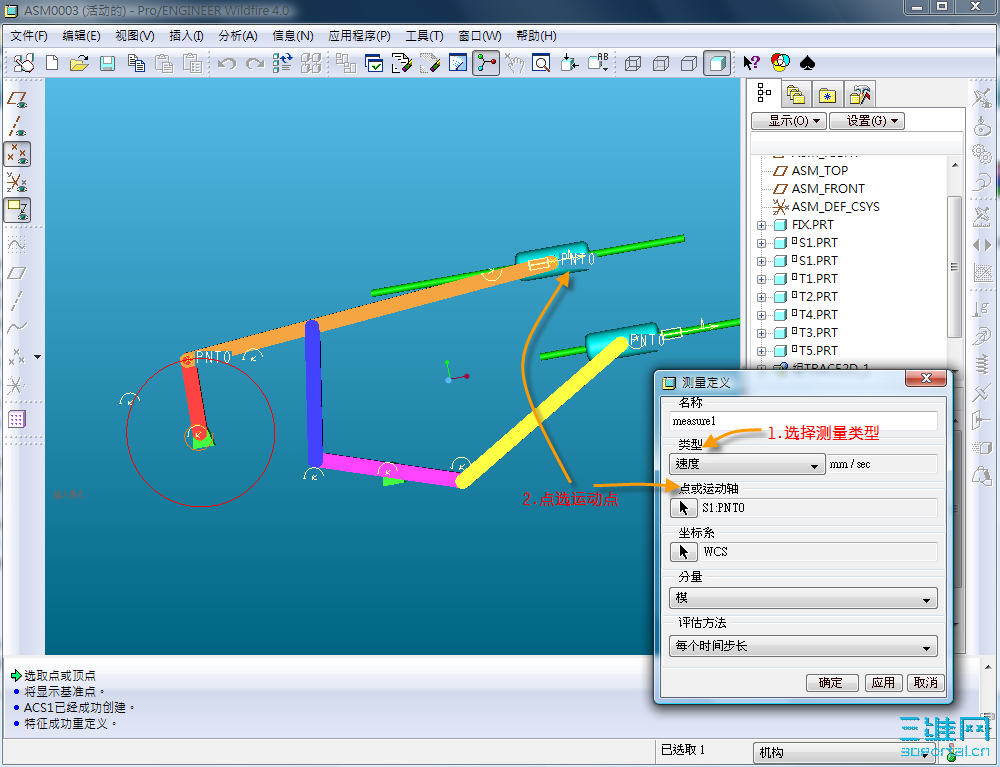Open a file with the folder icon
Viewport: 1000px width, 767px height.
[80, 63]
